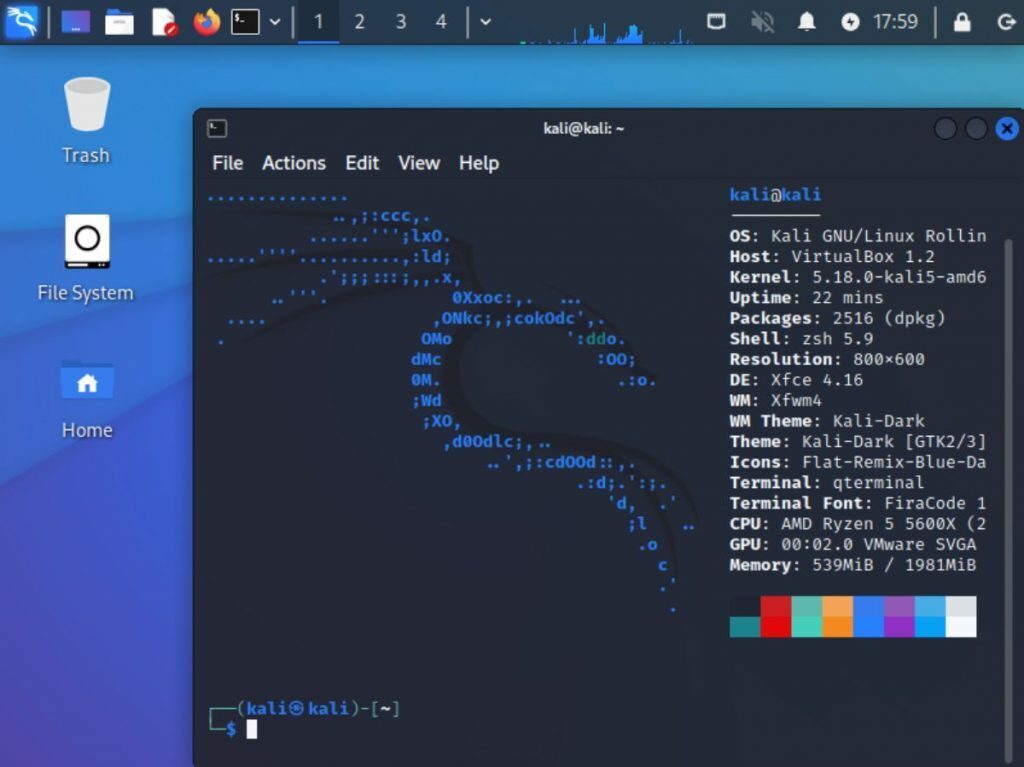
Task: Open the text editor panel launcher
Action: click(163, 22)
